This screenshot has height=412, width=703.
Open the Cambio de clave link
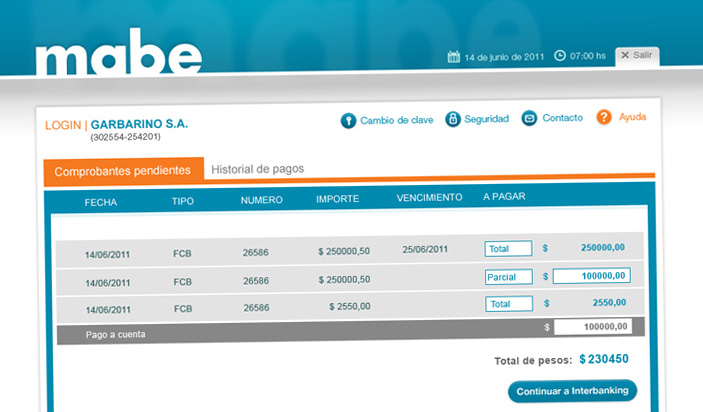tap(397, 119)
